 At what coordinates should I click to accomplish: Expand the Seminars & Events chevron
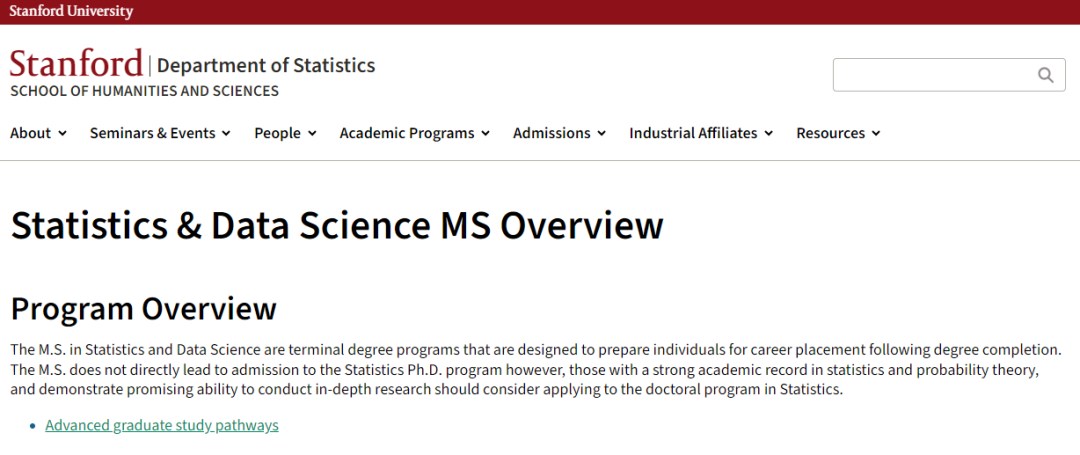point(227,134)
